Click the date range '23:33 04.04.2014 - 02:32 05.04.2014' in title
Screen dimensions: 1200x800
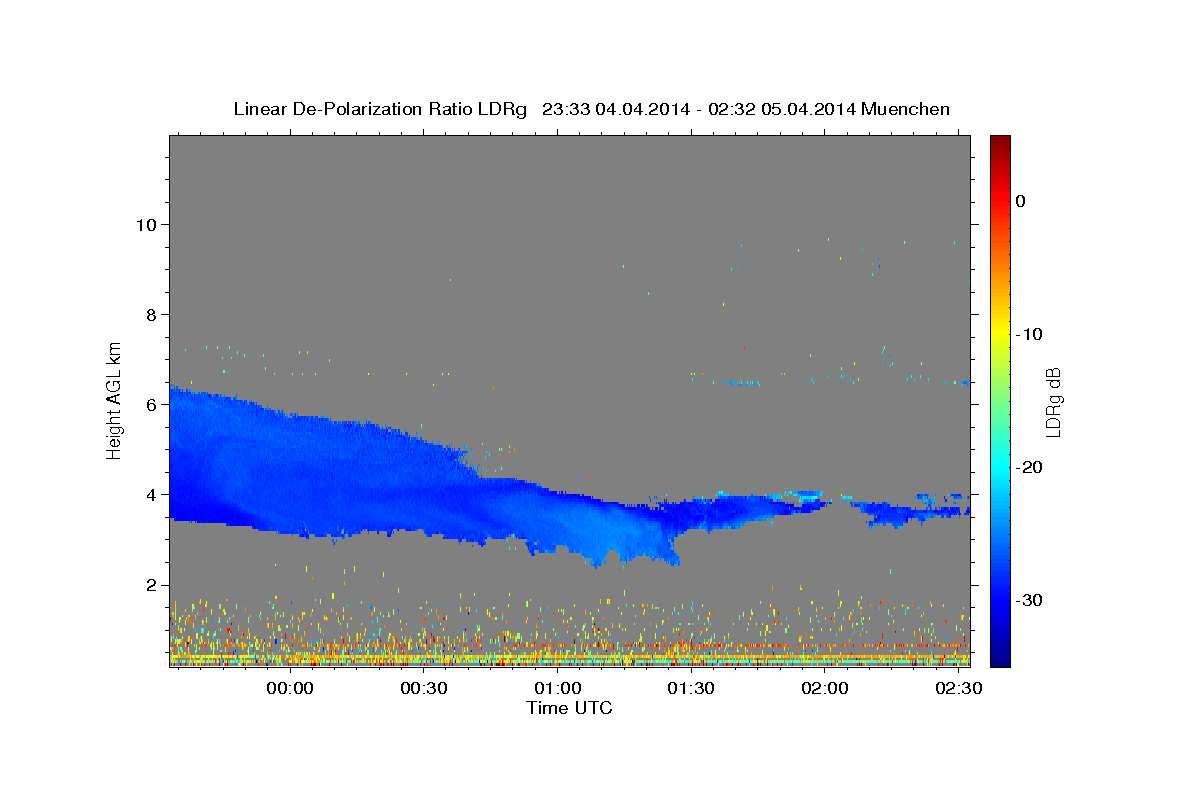click(x=698, y=109)
